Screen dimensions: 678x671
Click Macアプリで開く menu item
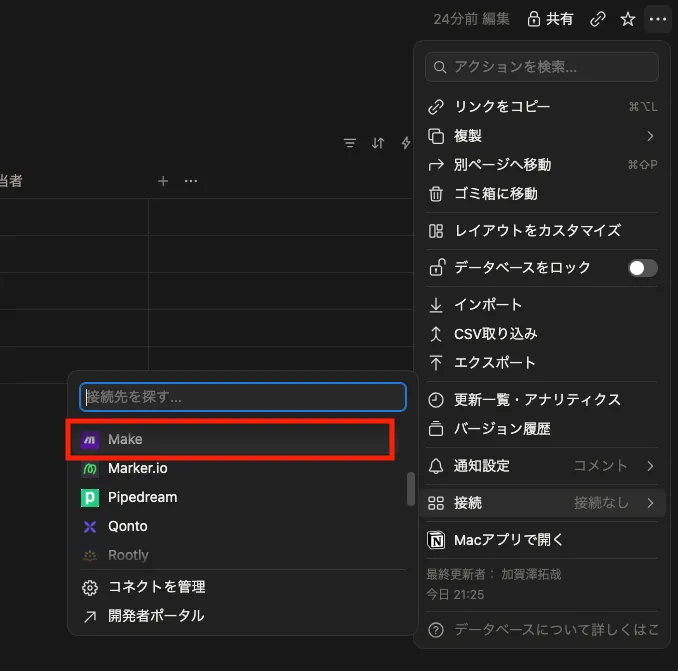pyautogui.click(x=542, y=540)
